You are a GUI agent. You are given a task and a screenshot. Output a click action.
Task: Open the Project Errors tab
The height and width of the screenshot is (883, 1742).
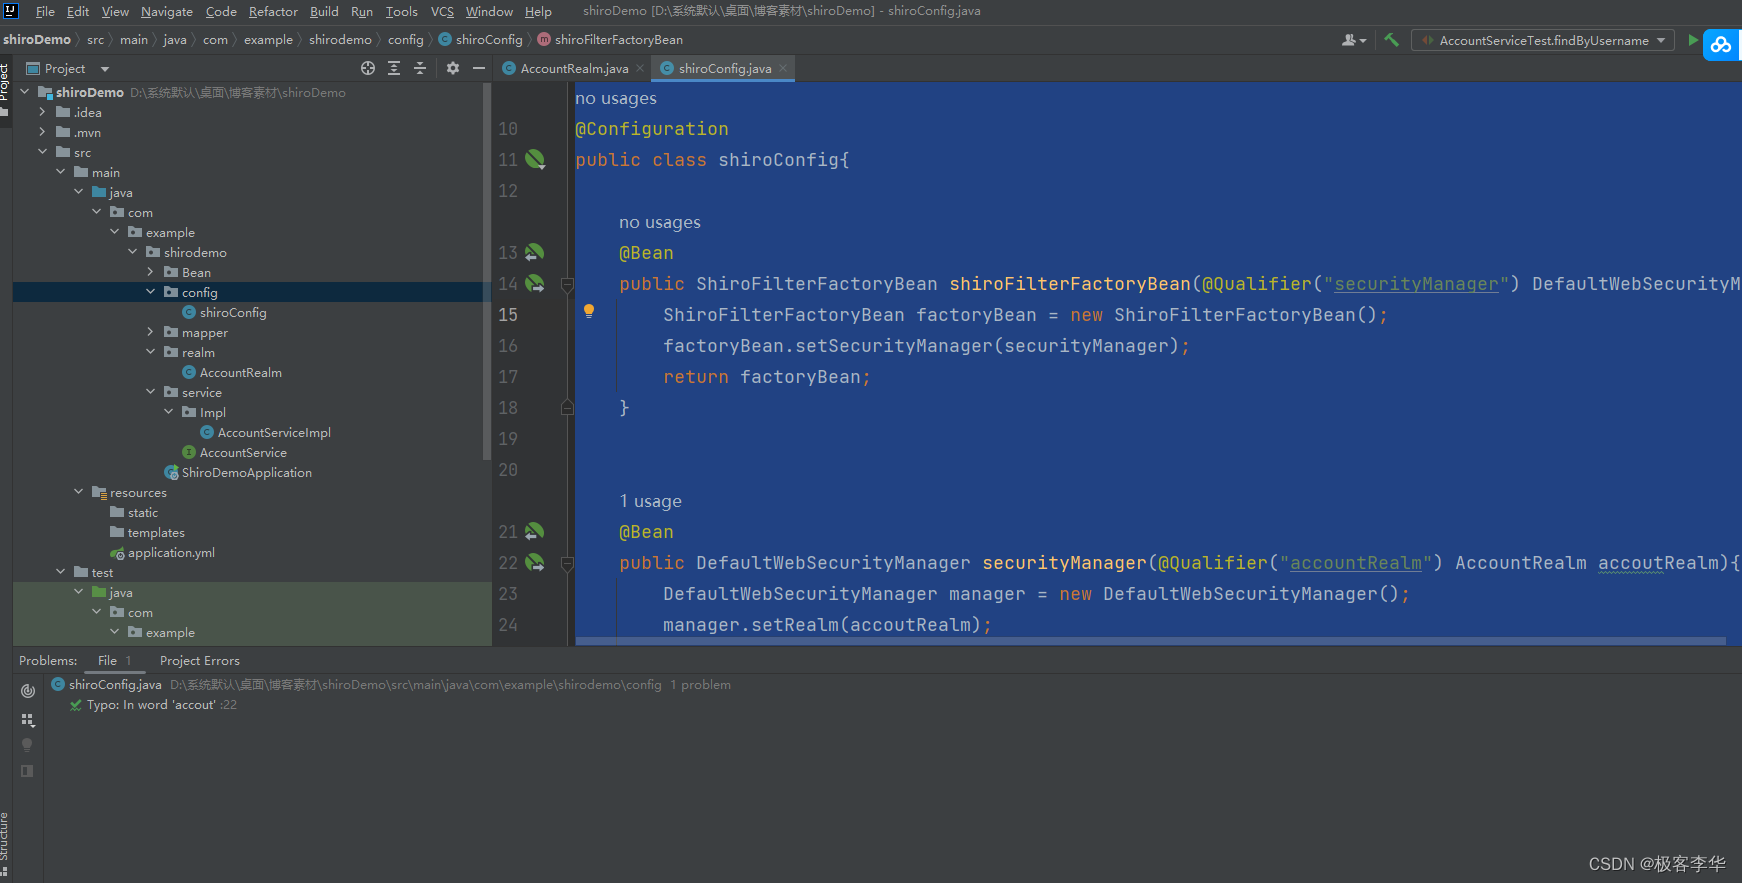[200, 661]
